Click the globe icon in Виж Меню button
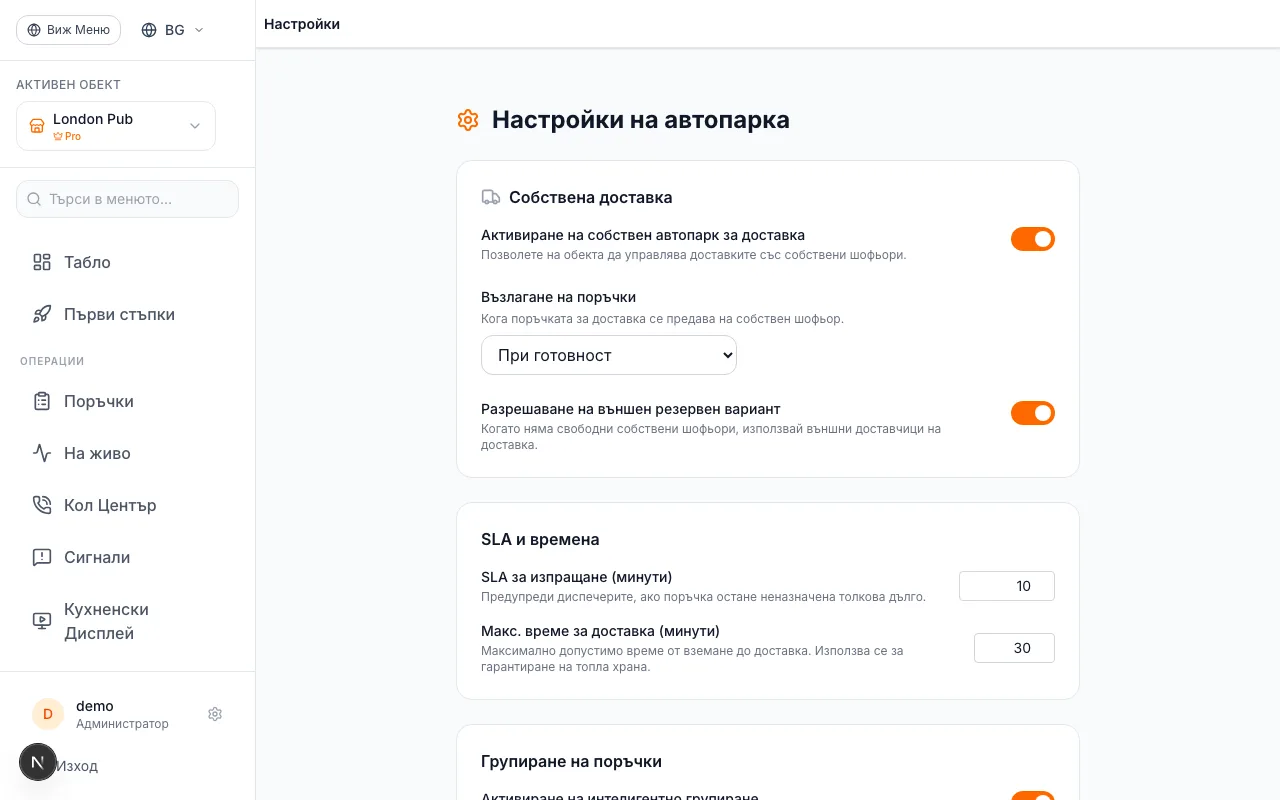The height and width of the screenshot is (800, 1280). 34,30
